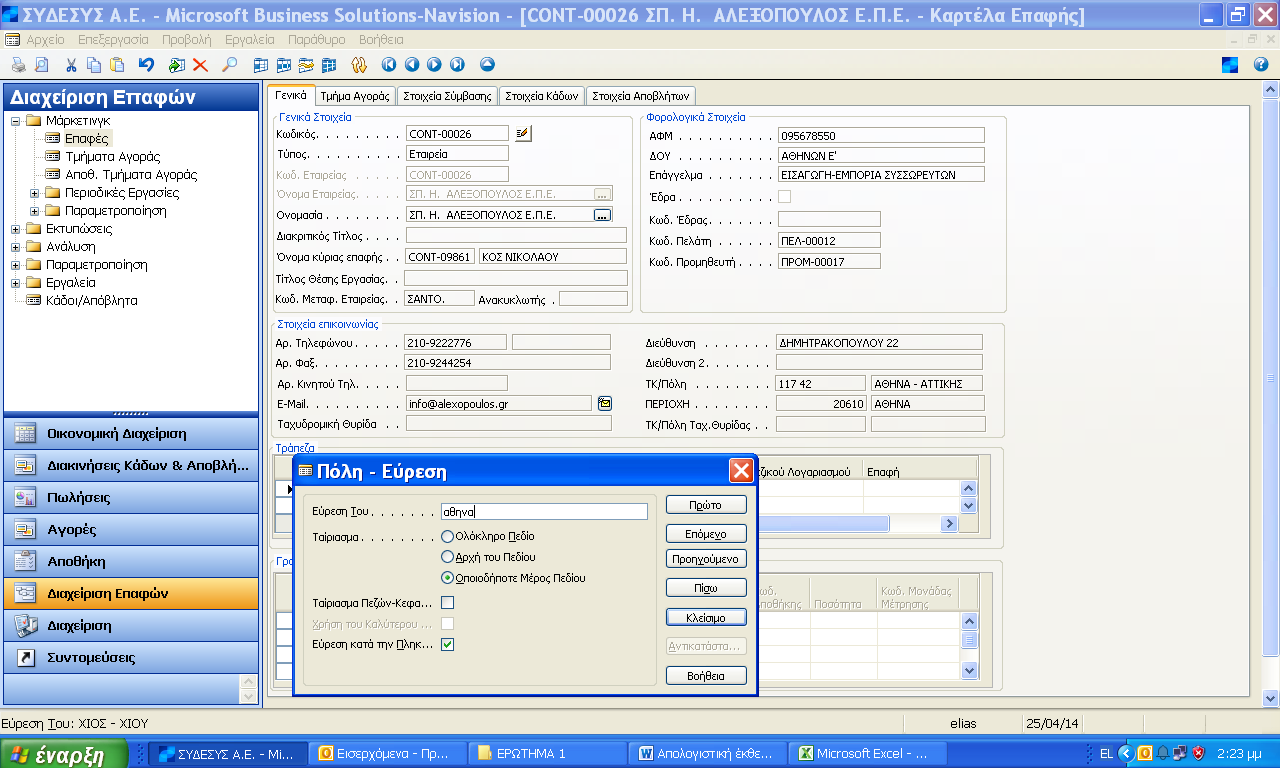
Task: Expand the Ανάλυση tree node
Action: click(16, 247)
